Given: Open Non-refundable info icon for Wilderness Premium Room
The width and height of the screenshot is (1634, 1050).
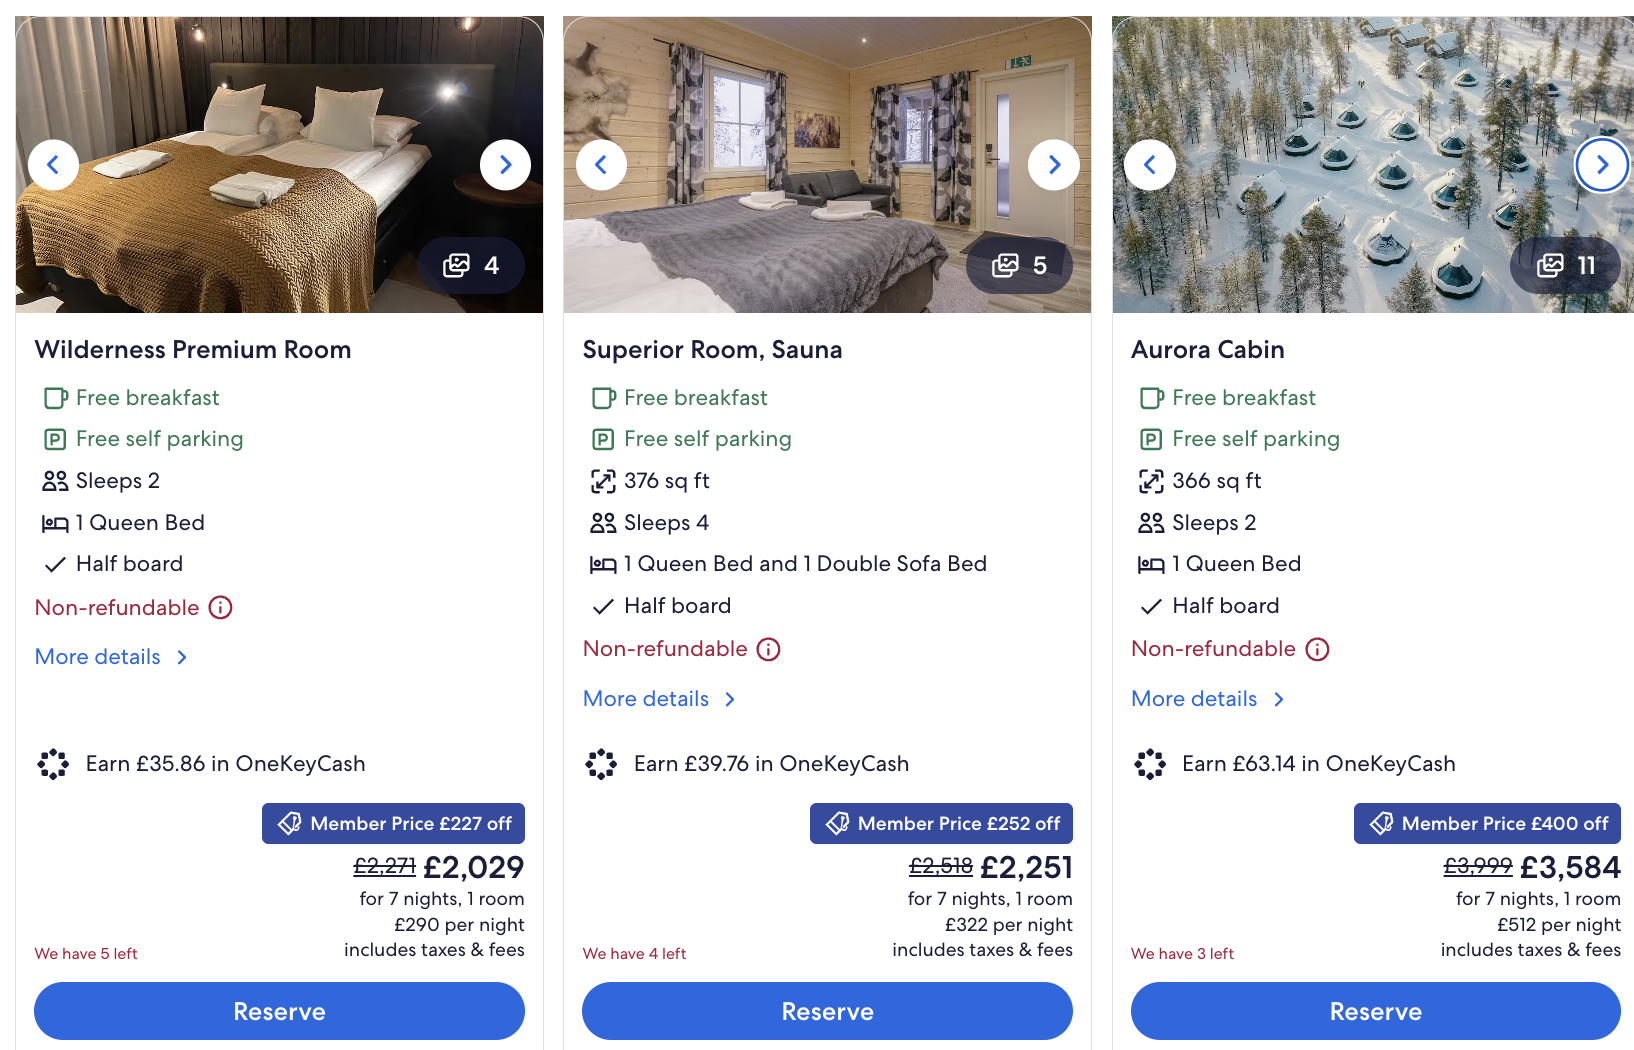Looking at the screenshot, I should 221,607.
